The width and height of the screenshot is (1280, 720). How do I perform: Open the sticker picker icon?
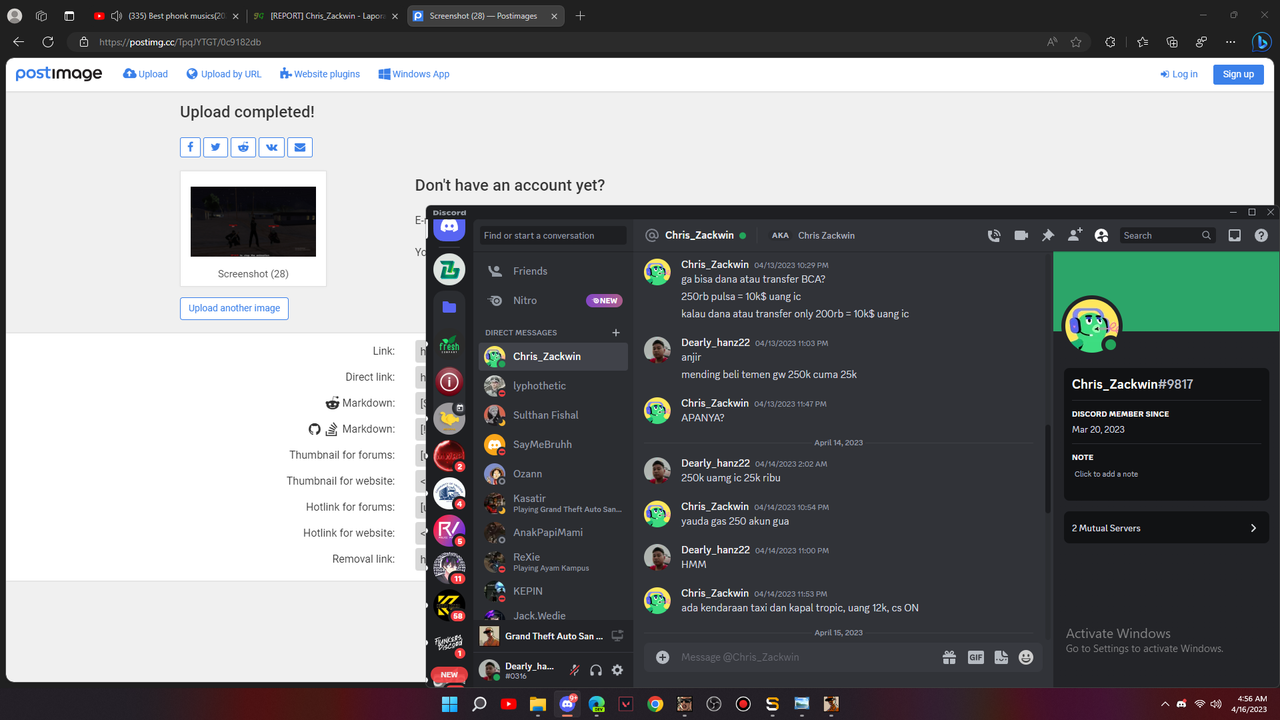coord(1001,657)
